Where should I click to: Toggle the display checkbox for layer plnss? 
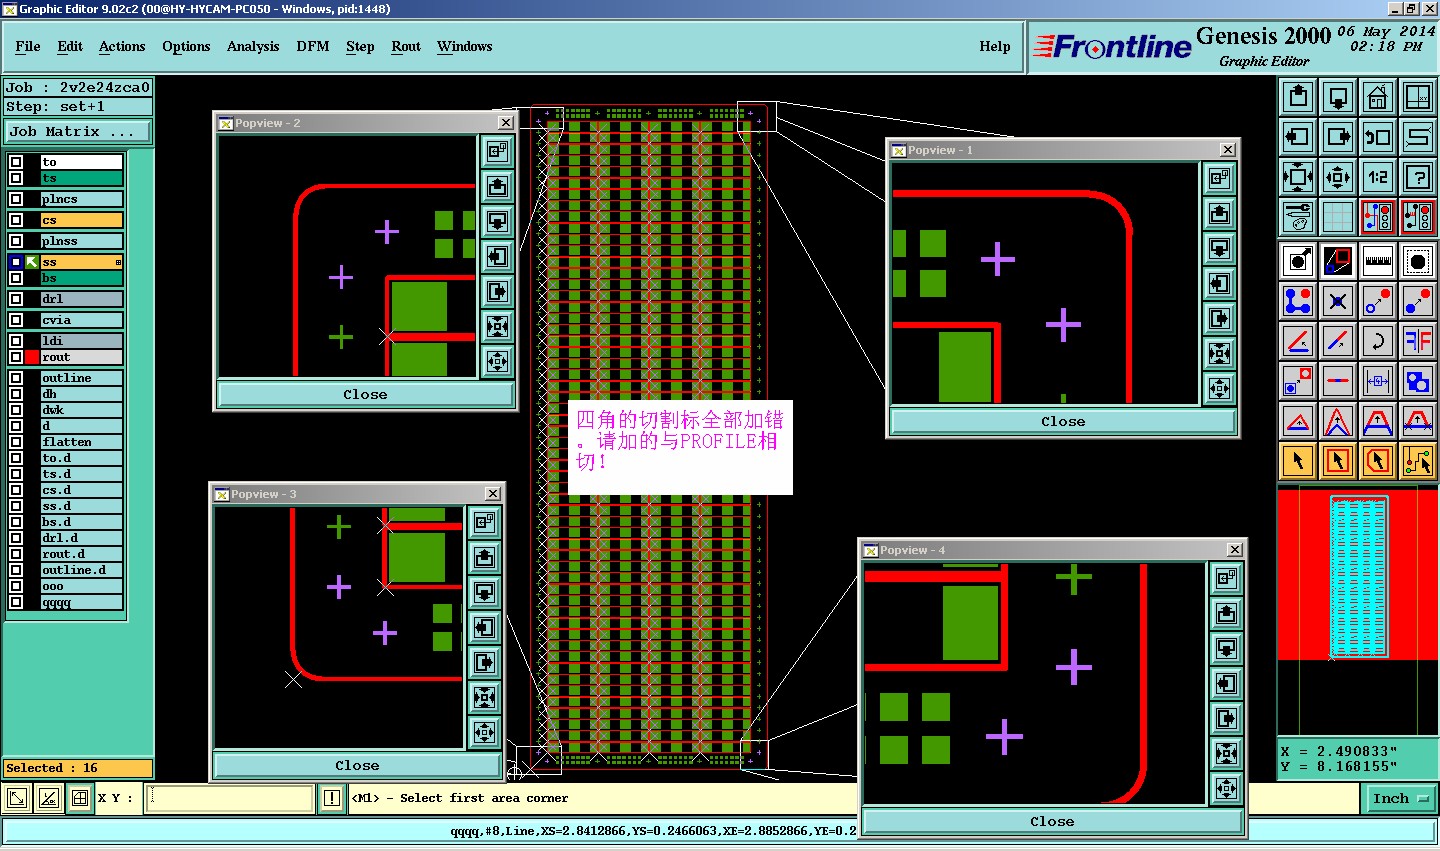[16, 241]
